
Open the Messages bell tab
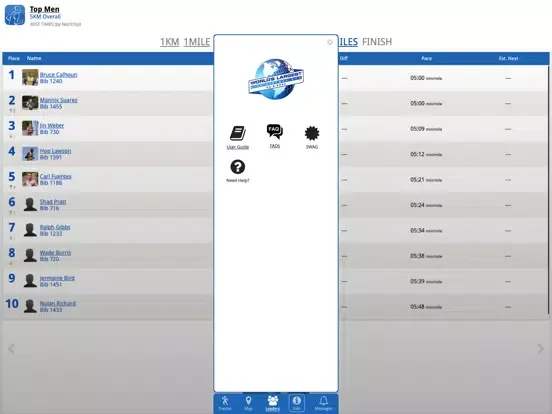323,403
